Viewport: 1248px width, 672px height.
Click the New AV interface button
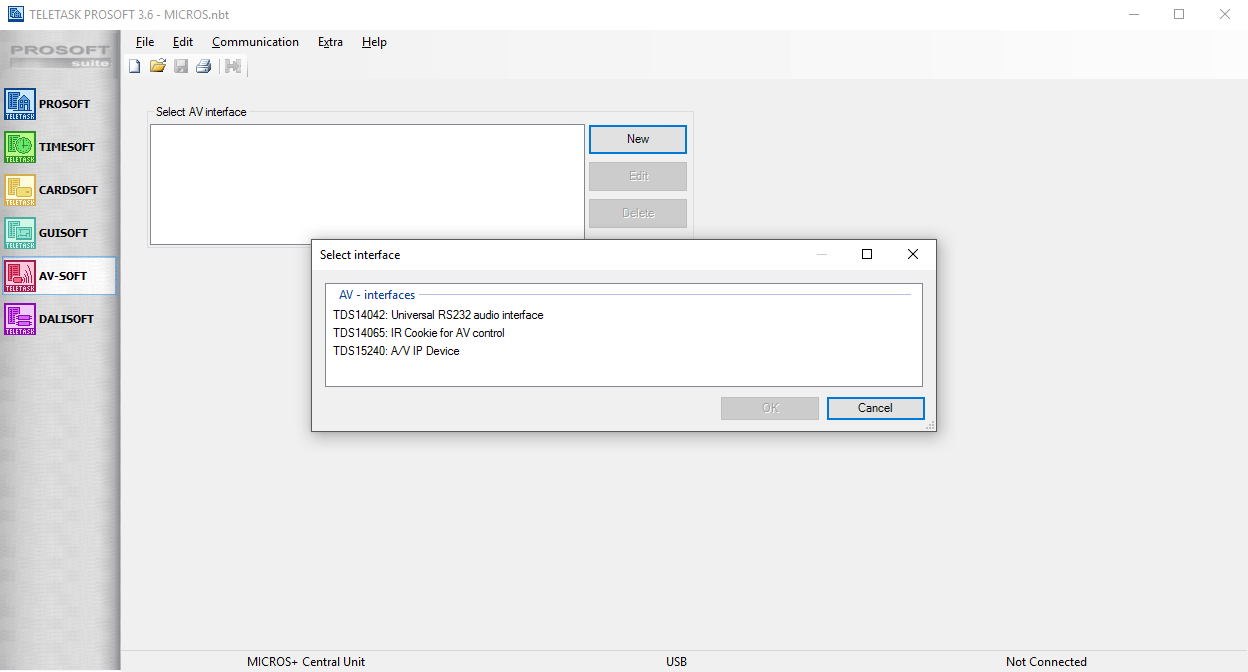pyautogui.click(x=637, y=139)
